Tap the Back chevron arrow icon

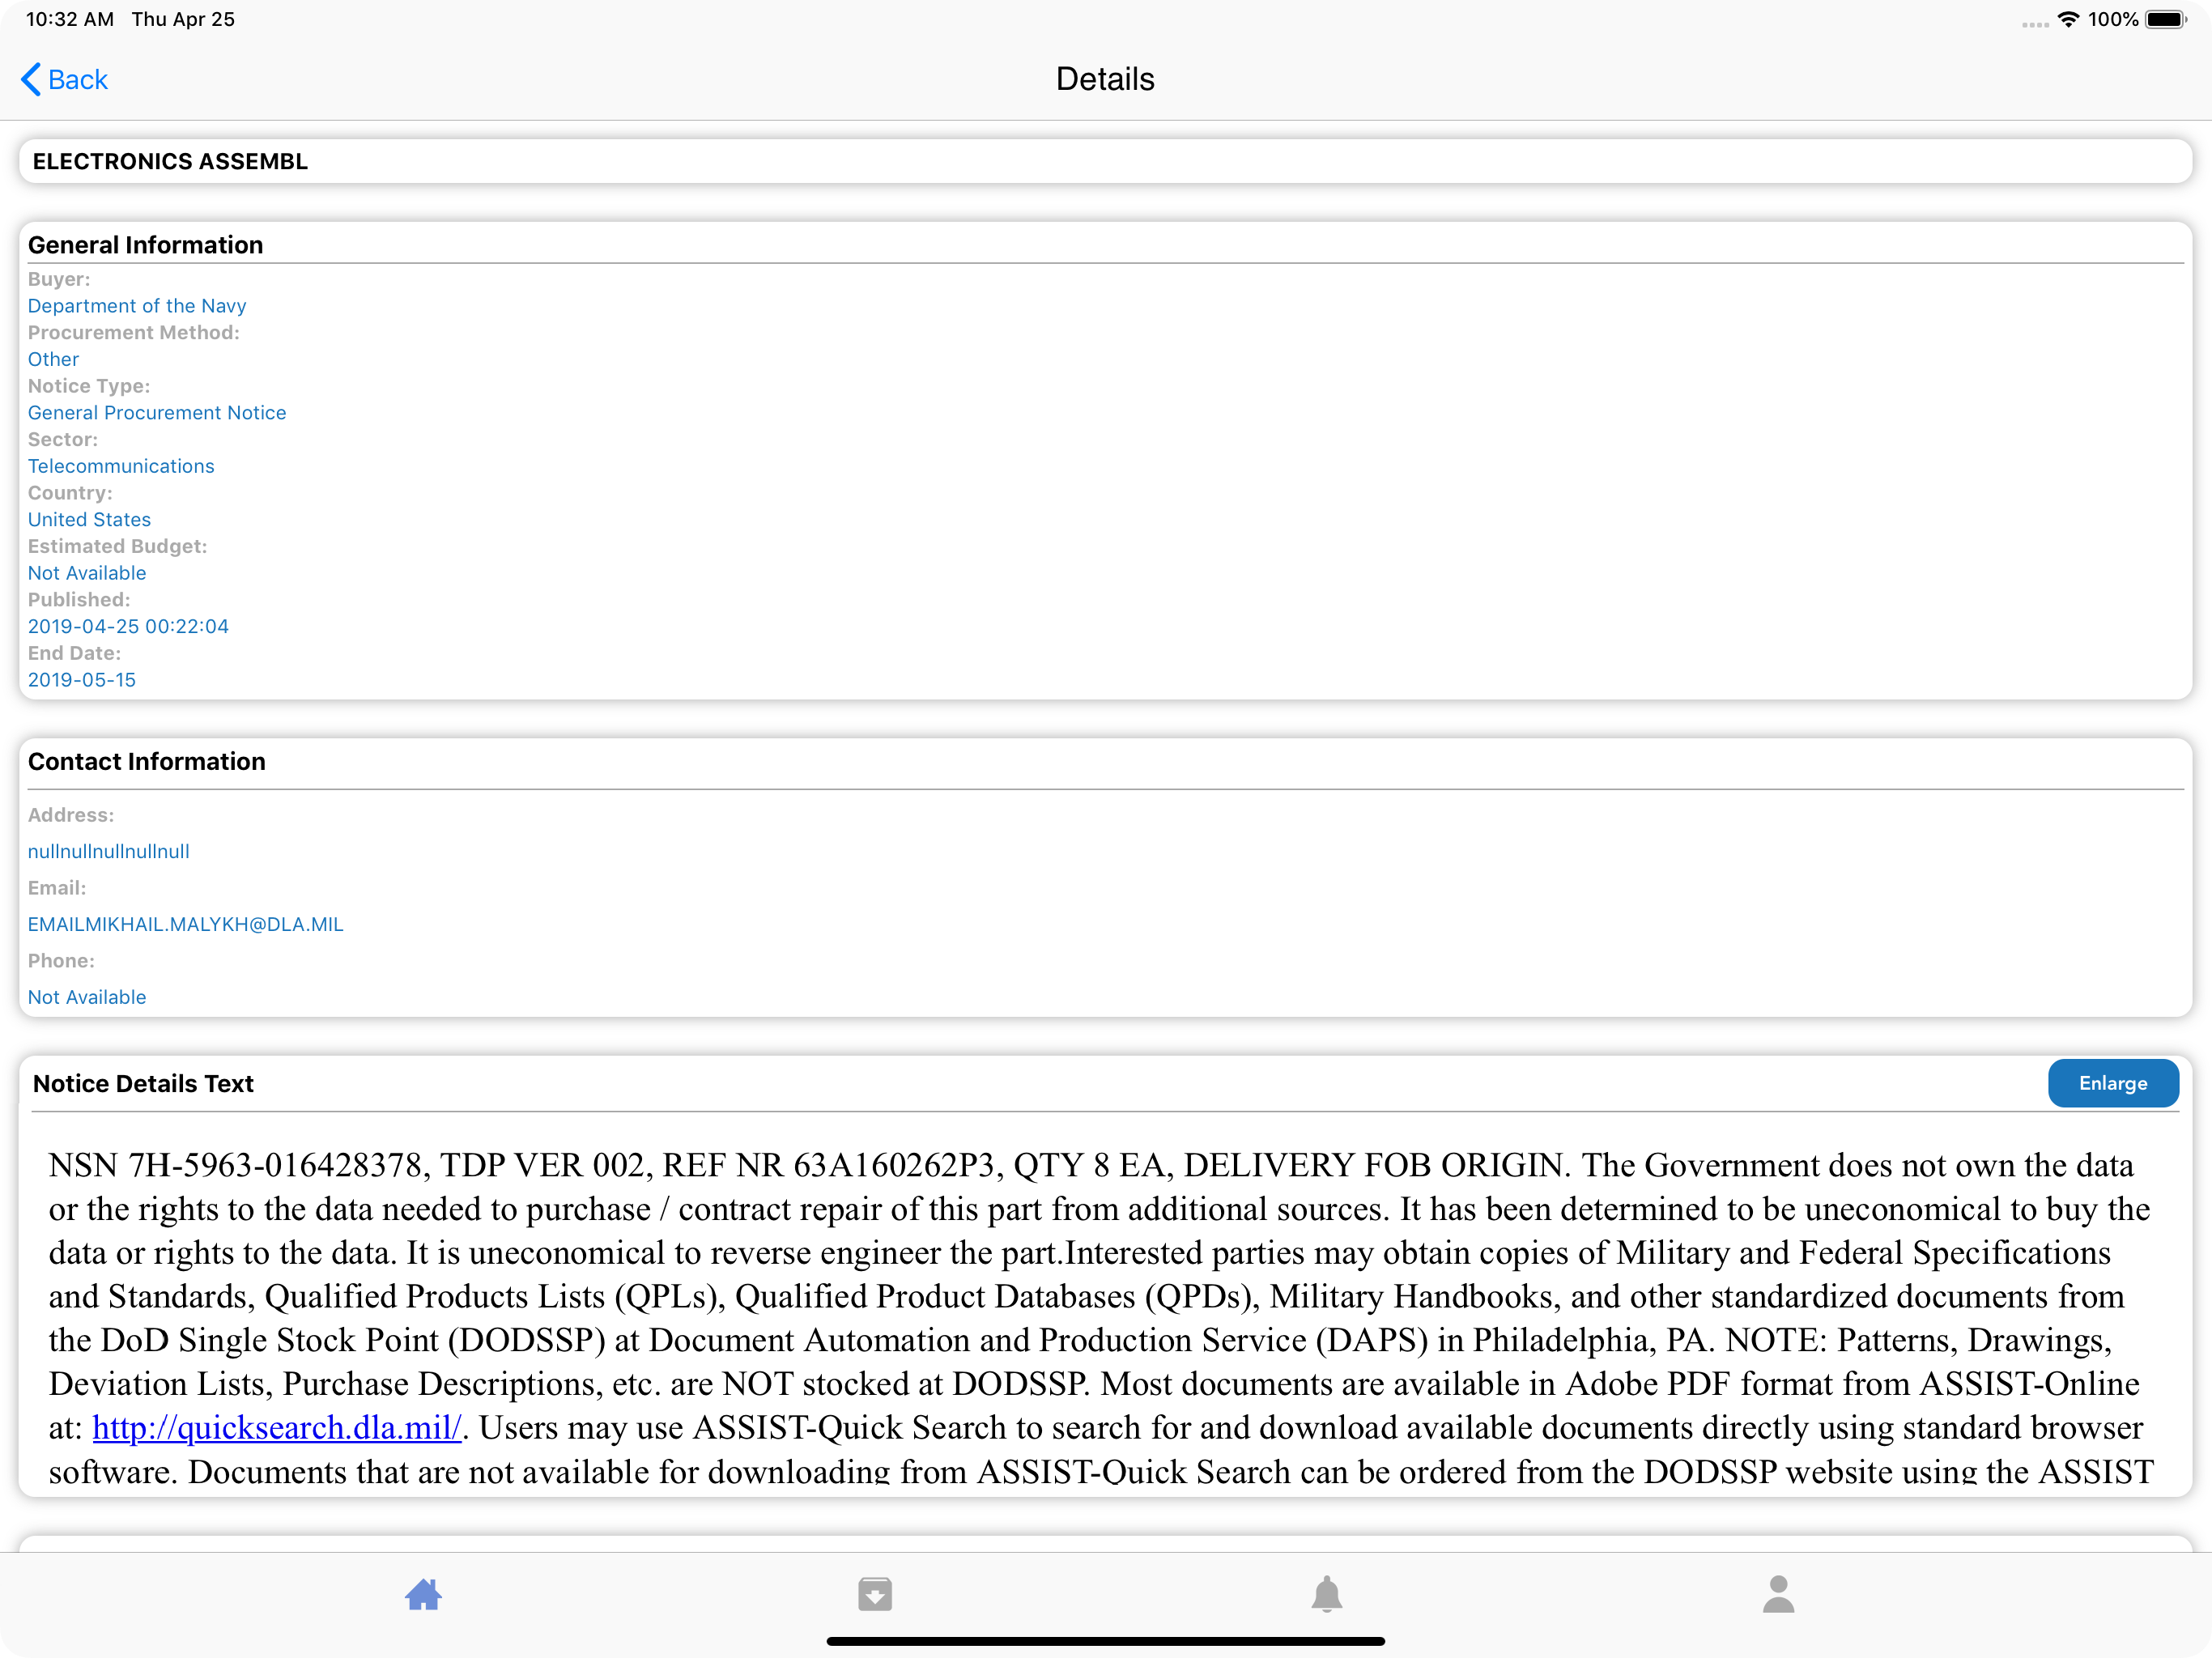pos(31,80)
